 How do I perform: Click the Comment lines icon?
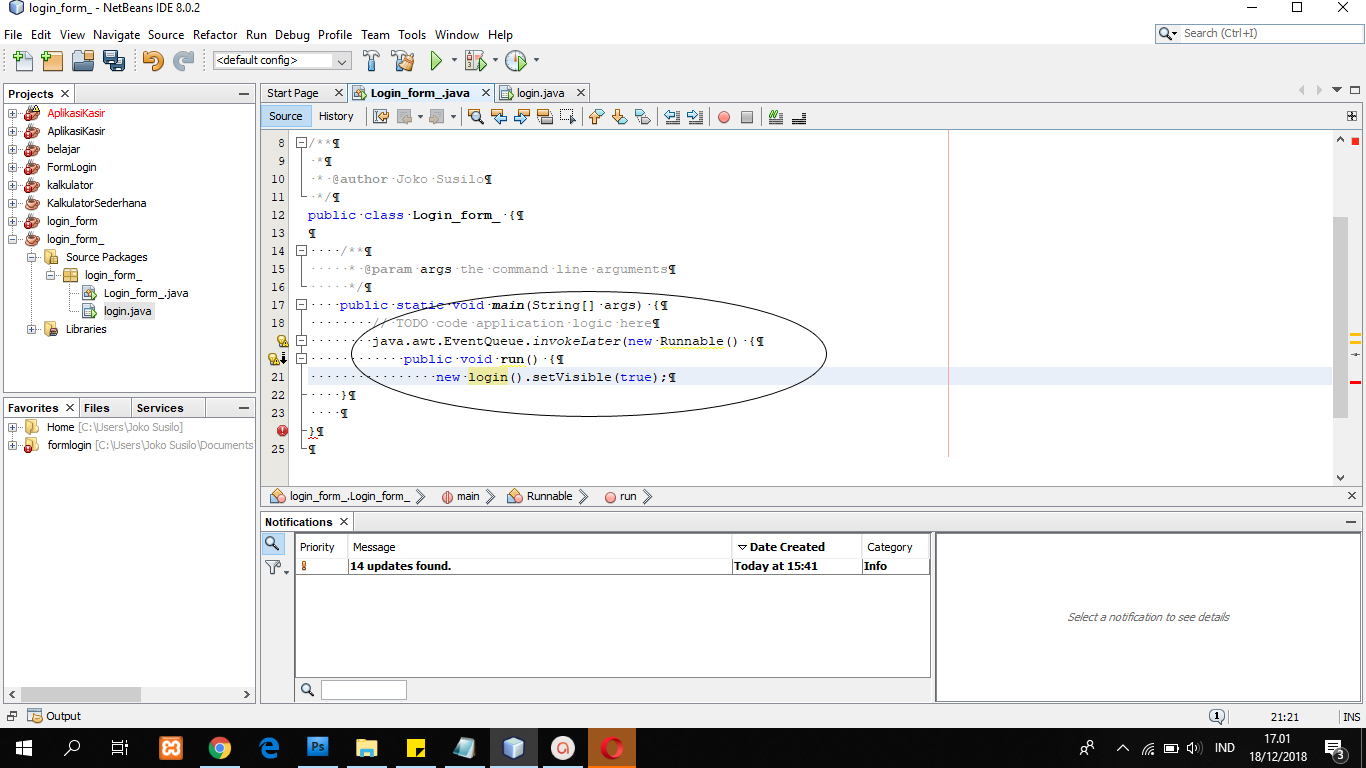point(775,117)
